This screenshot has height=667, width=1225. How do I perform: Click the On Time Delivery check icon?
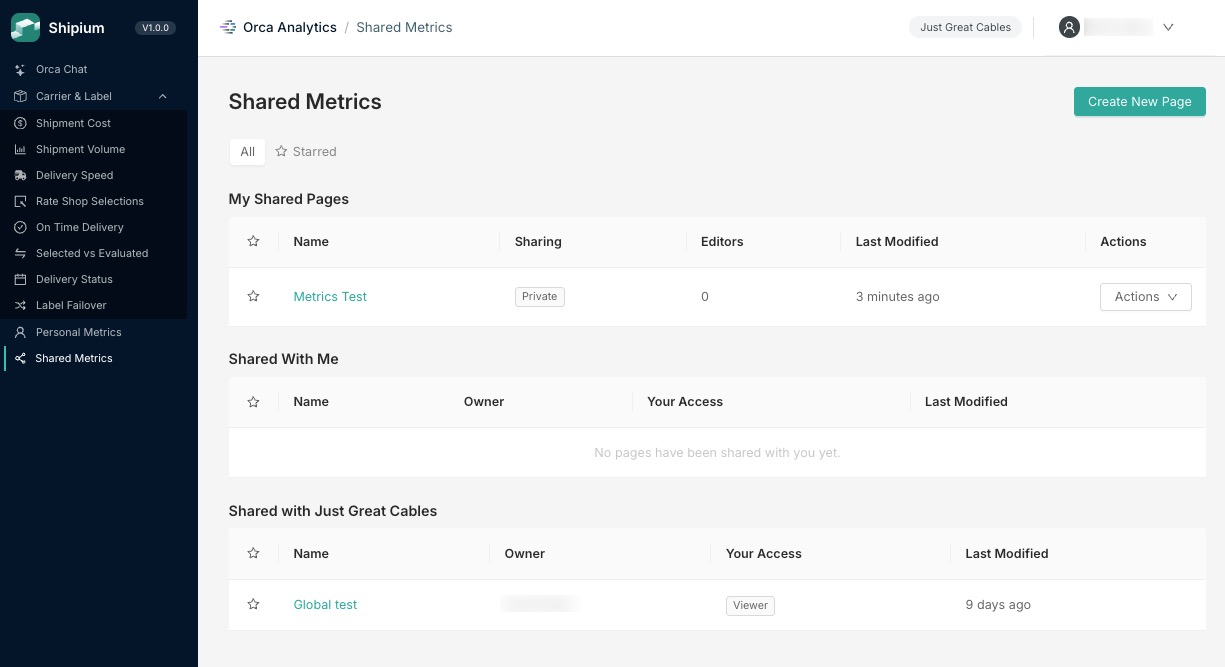point(20,227)
